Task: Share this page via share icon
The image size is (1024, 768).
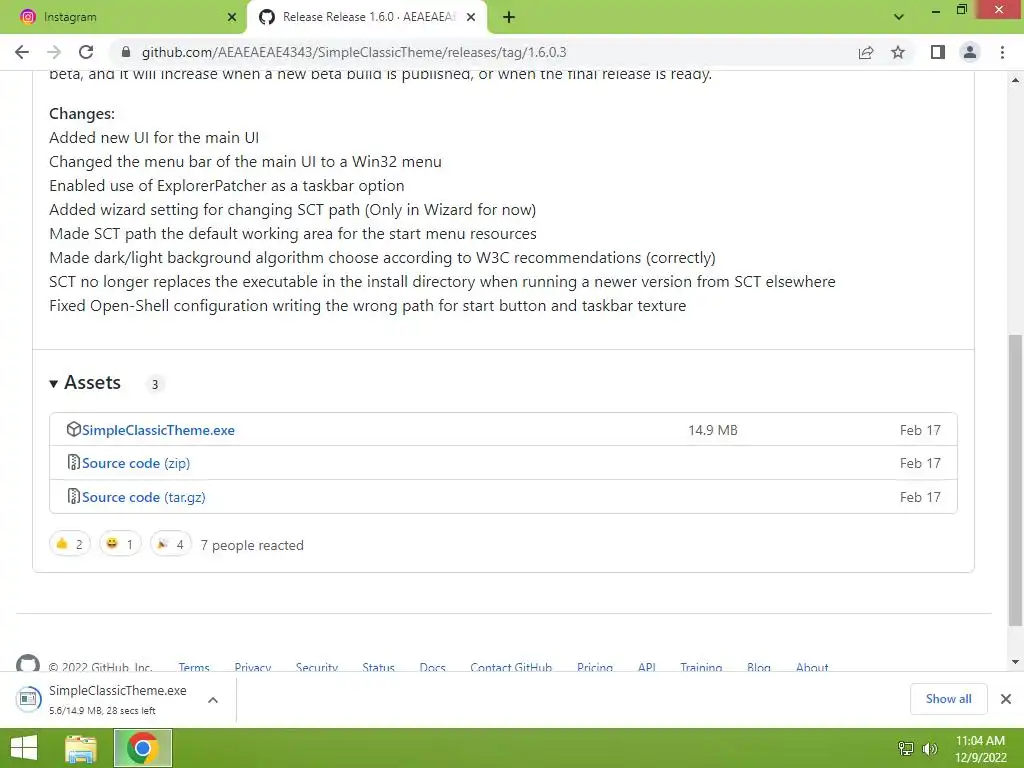Action: tap(866, 52)
